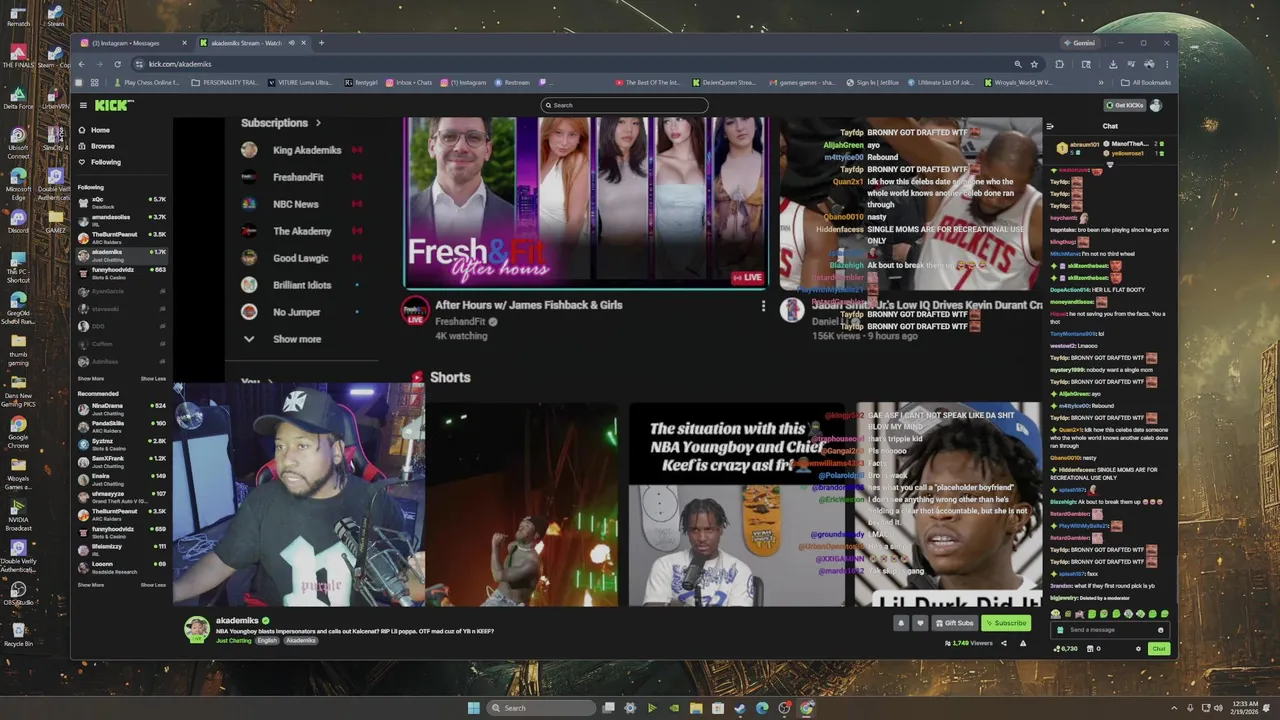Click the Send a message chat field
Screen dimensions: 1280x720
coord(1109,630)
